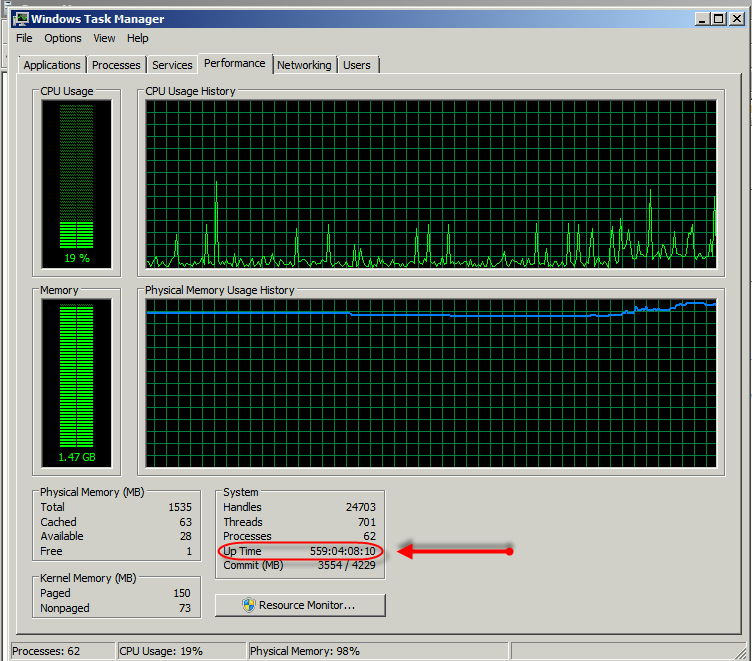Click the Resource Monitor button

(x=300, y=605)
